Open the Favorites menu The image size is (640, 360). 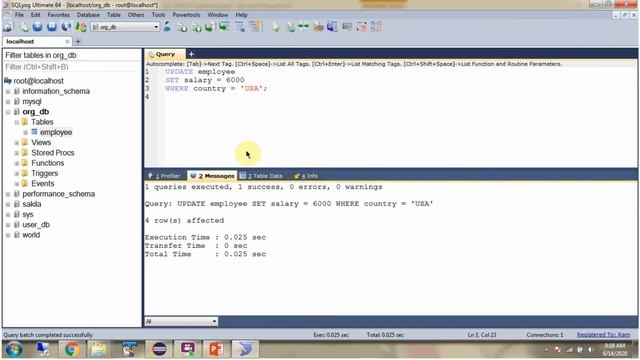point(59,15)
